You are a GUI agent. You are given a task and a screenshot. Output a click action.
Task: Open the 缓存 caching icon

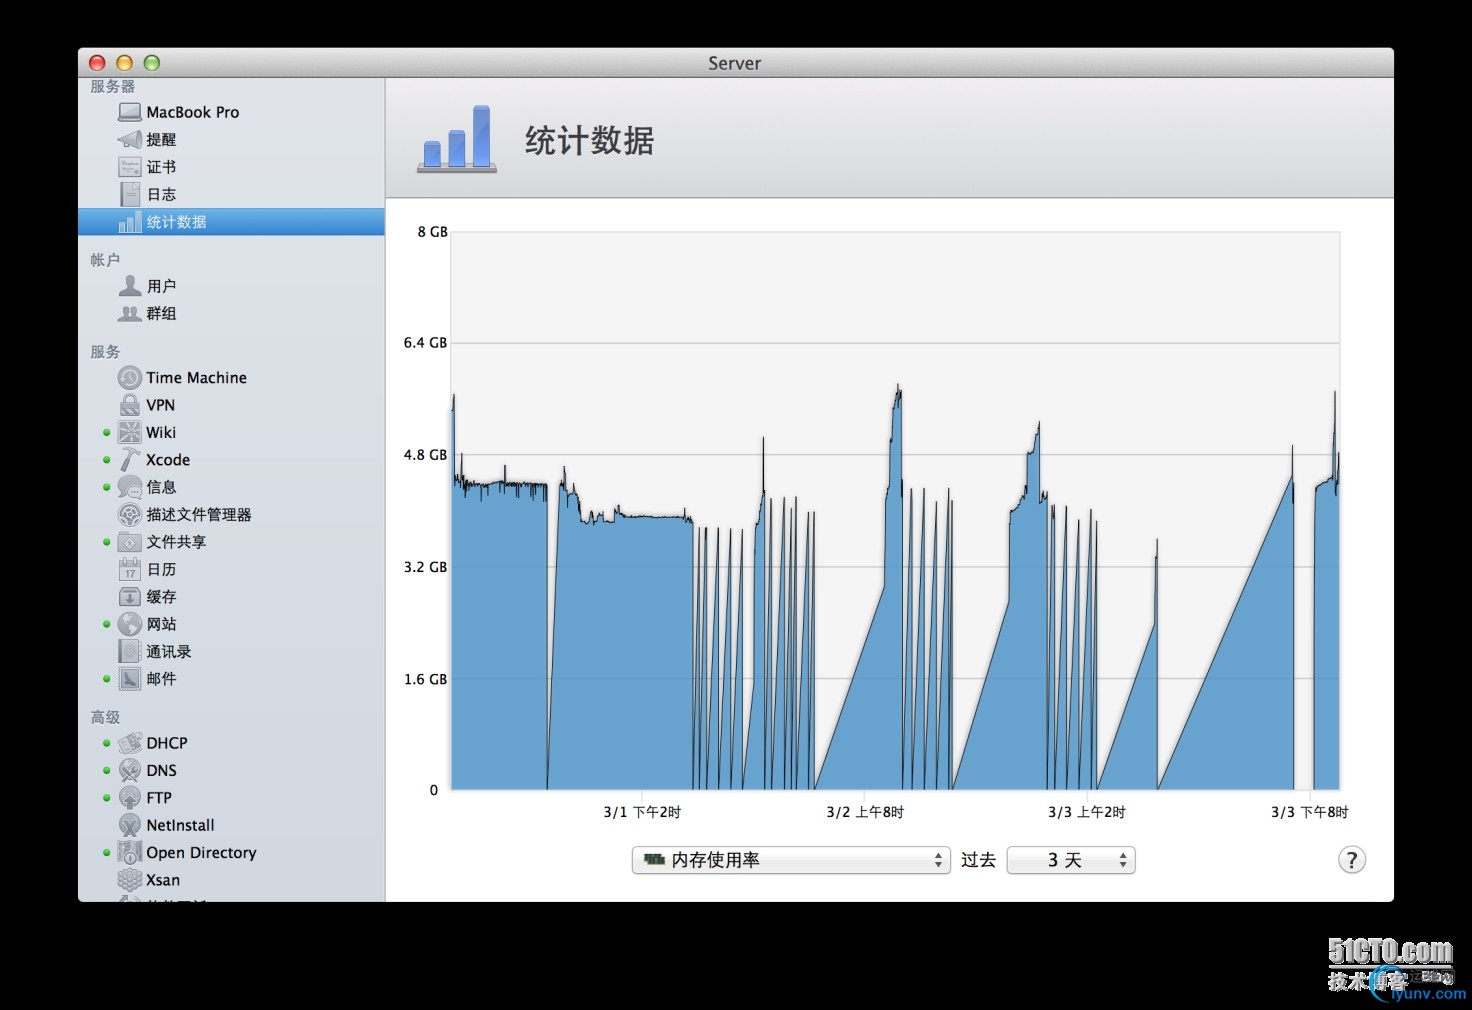point(130,597)
